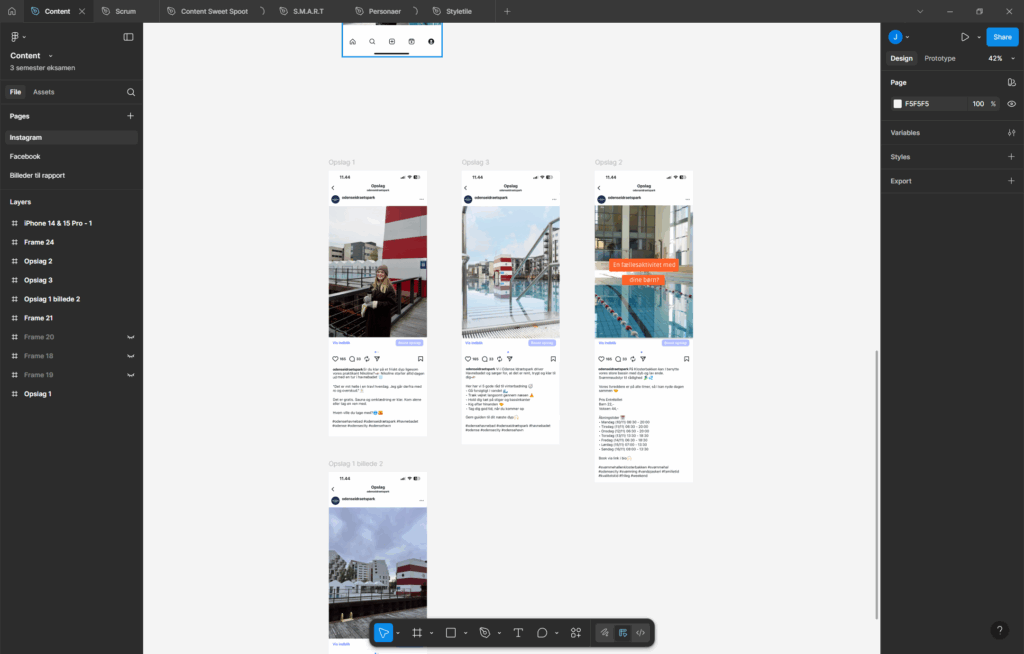This screenshot has height=654, width=1024.
Task: Toggle the sidebar panel collapse icon
Action: 129,37
